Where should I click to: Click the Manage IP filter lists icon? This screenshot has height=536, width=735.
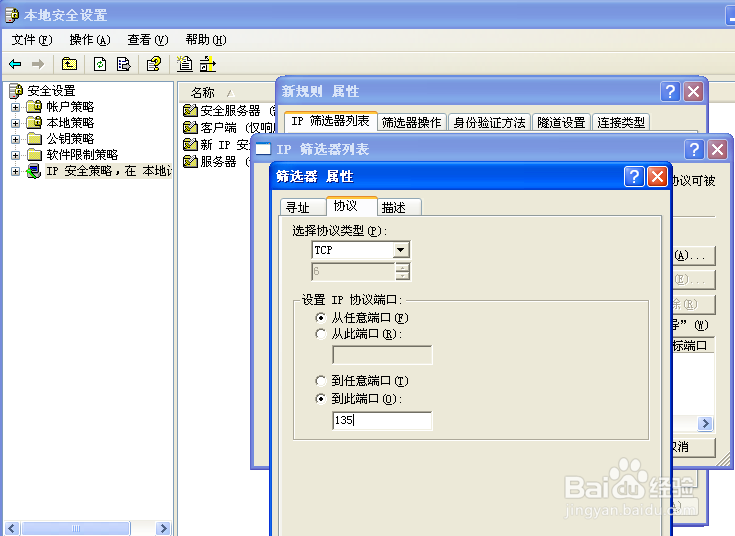[x=208, y=64]
